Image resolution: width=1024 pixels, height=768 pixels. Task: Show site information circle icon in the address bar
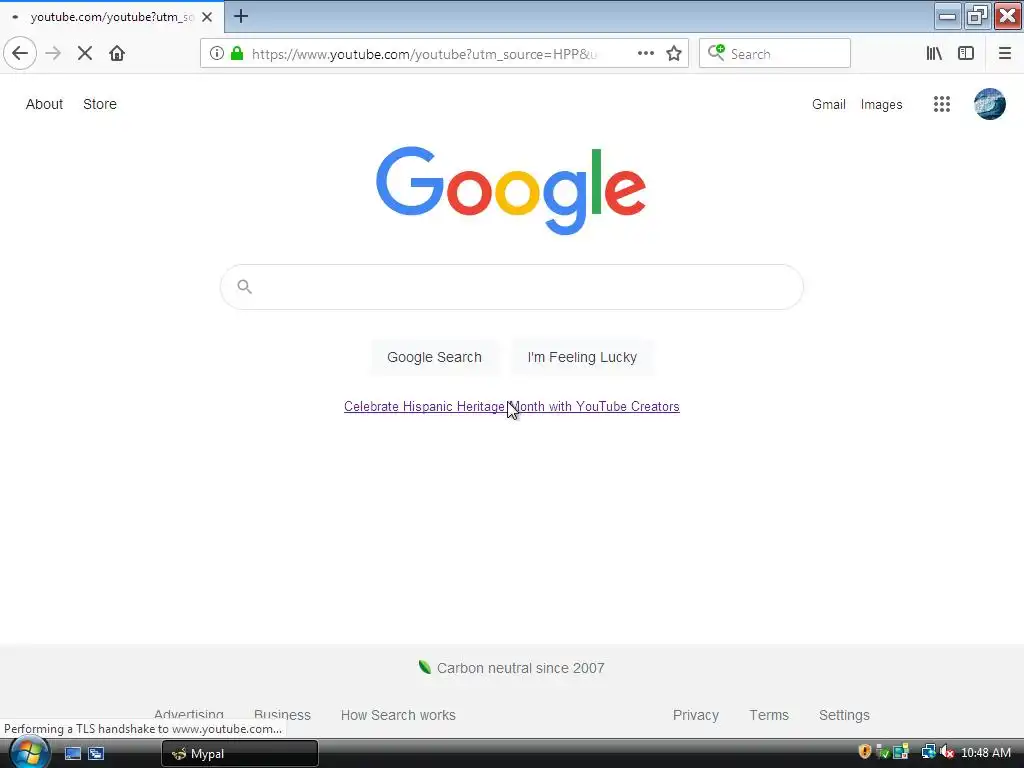click(x=217, y=53)
